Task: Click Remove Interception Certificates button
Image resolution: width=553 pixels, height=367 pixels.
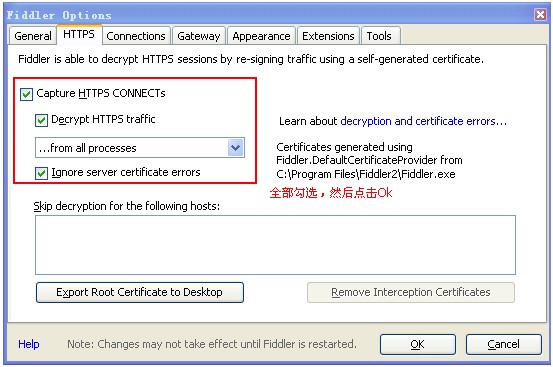Action: pos(411,292)
